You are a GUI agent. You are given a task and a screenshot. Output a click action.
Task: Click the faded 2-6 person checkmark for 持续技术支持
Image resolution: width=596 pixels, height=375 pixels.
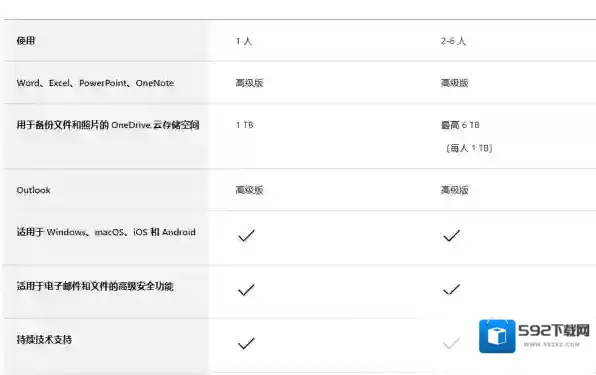tap(451, 343)
